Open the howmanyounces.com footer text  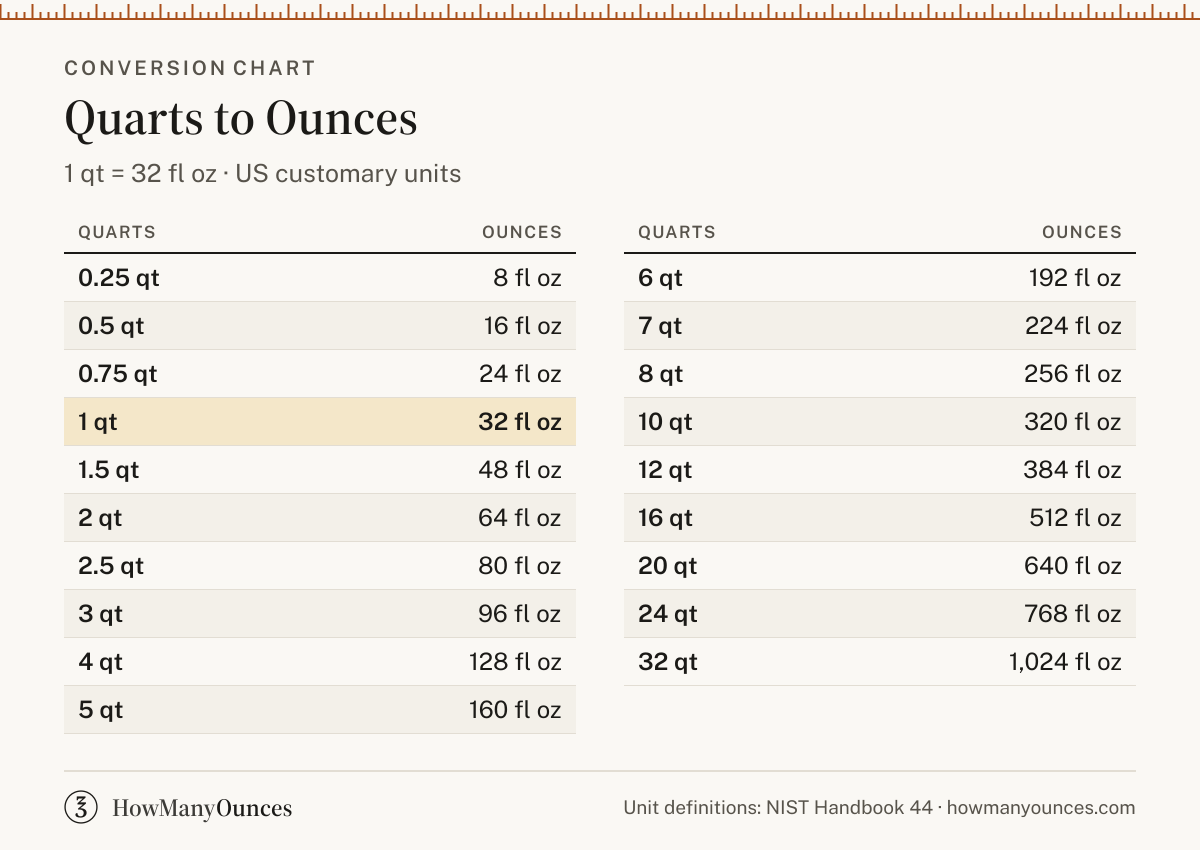[1041, 808]
